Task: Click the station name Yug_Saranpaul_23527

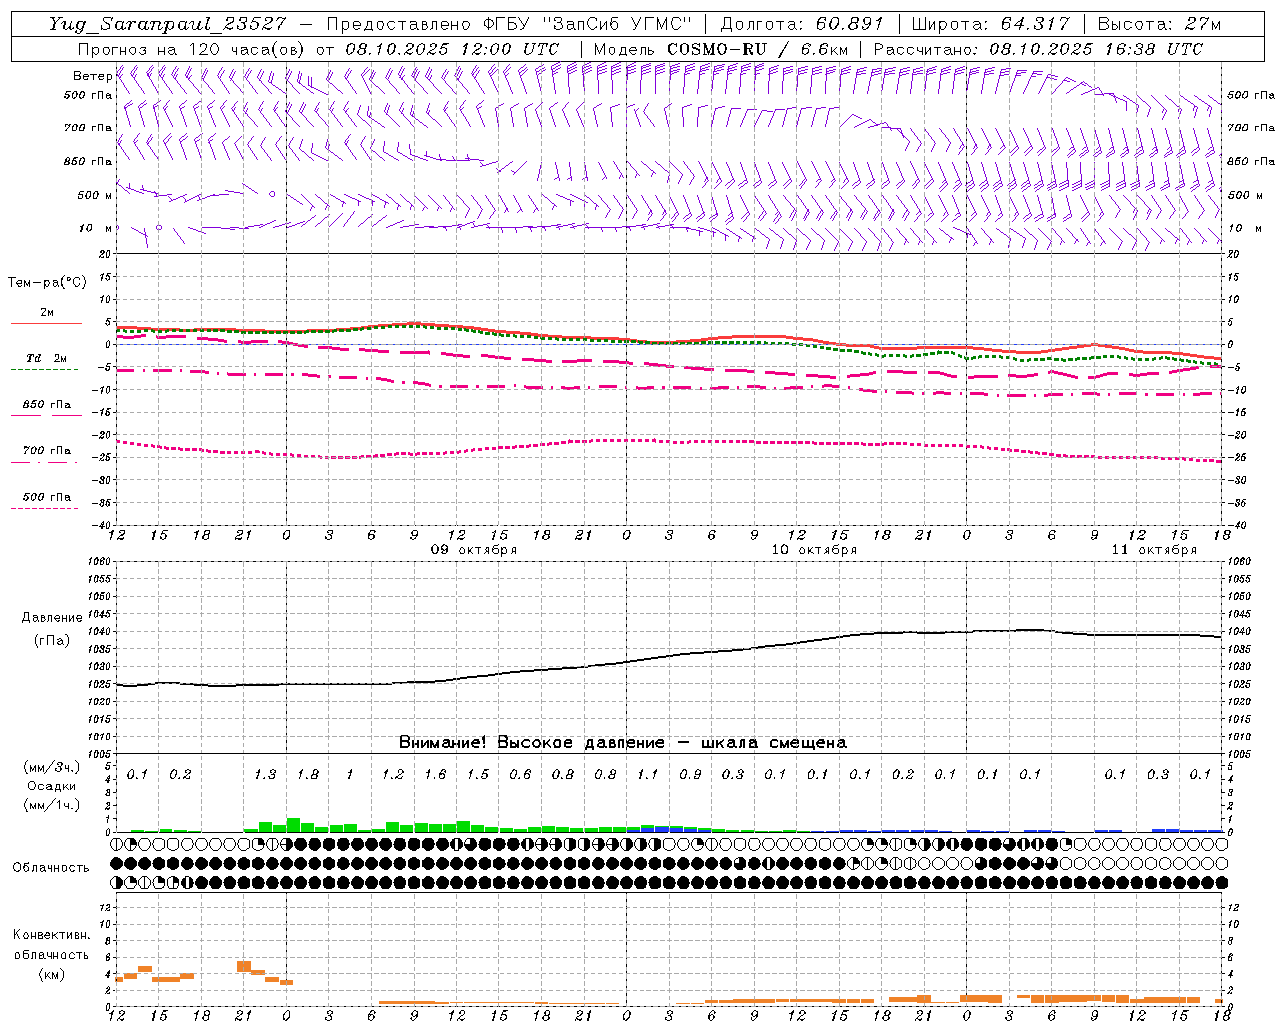Action: (169, 24)
